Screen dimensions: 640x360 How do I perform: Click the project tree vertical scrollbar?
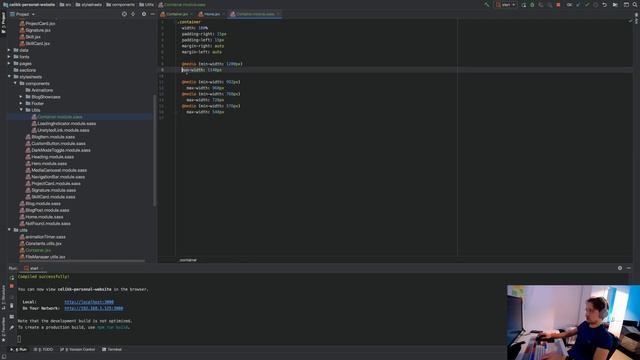pos(155,150)
